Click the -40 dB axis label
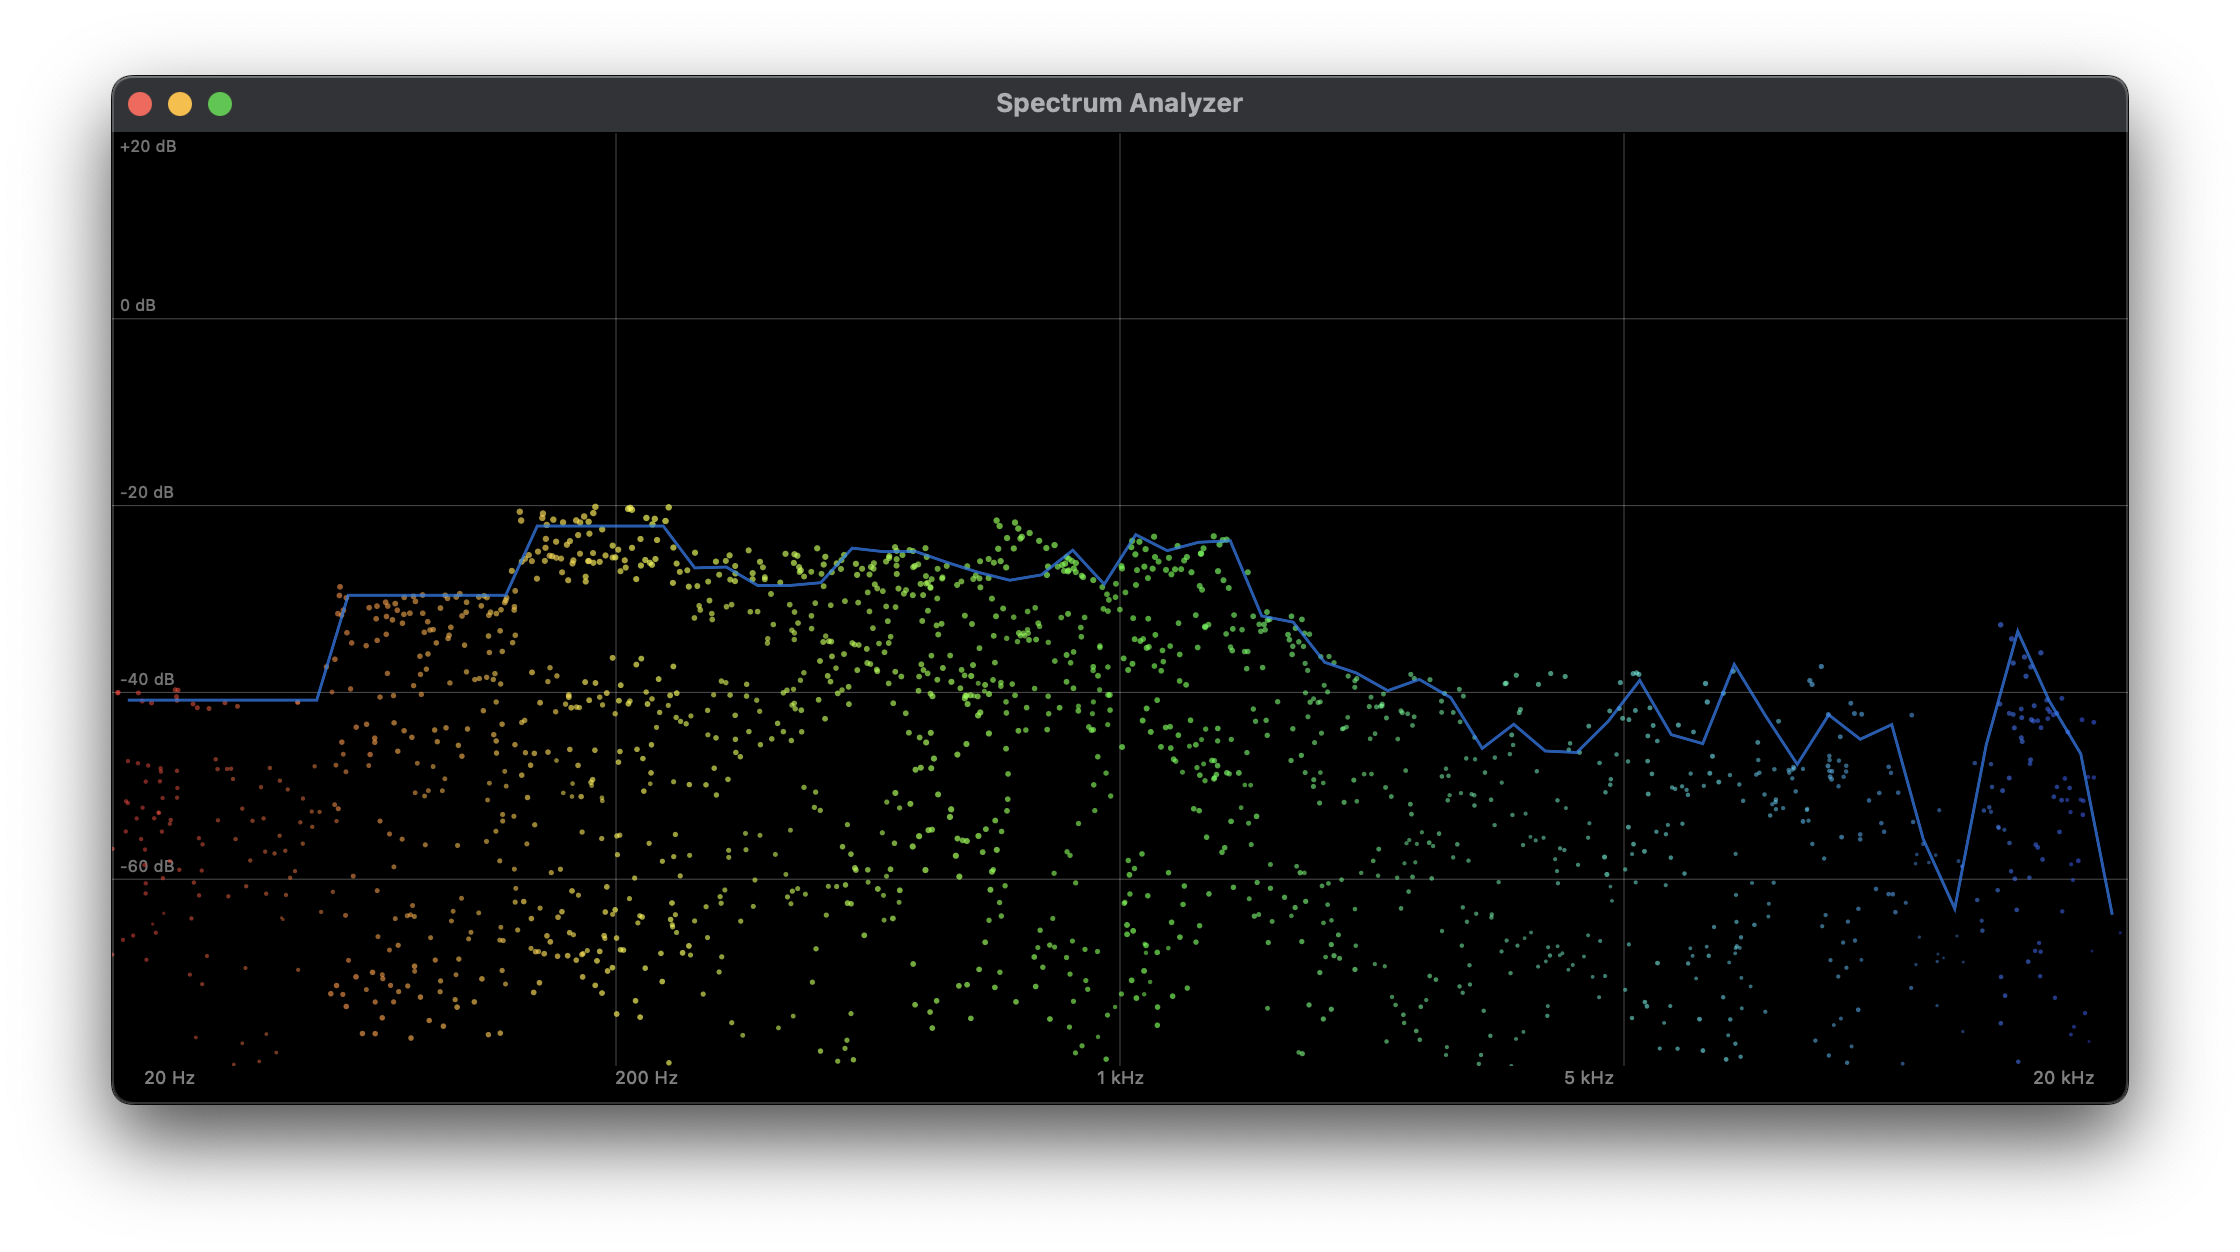 pos(146,678)
